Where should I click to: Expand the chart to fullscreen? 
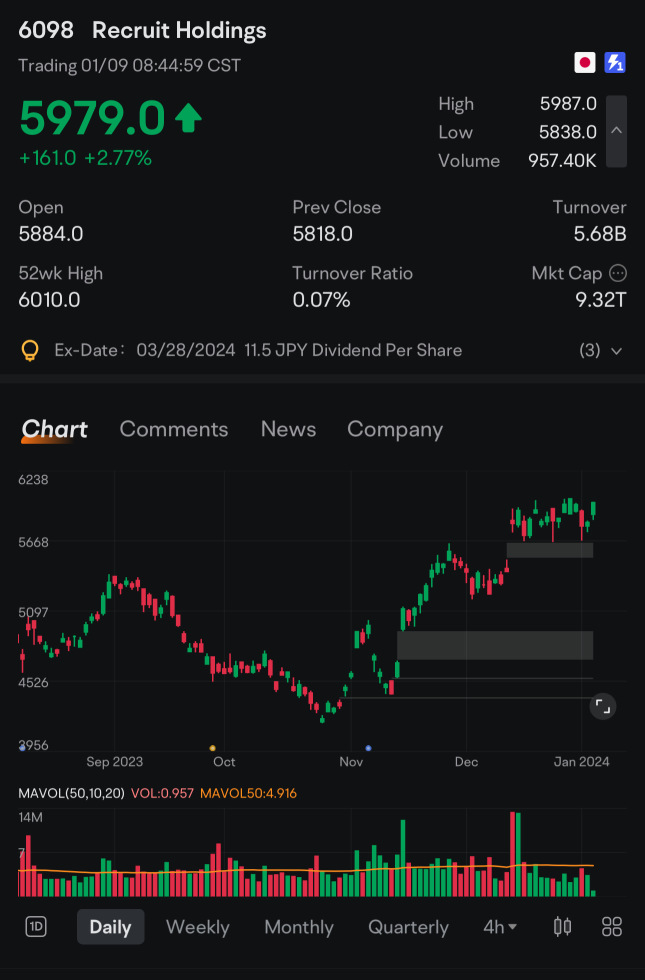point(602,707)
